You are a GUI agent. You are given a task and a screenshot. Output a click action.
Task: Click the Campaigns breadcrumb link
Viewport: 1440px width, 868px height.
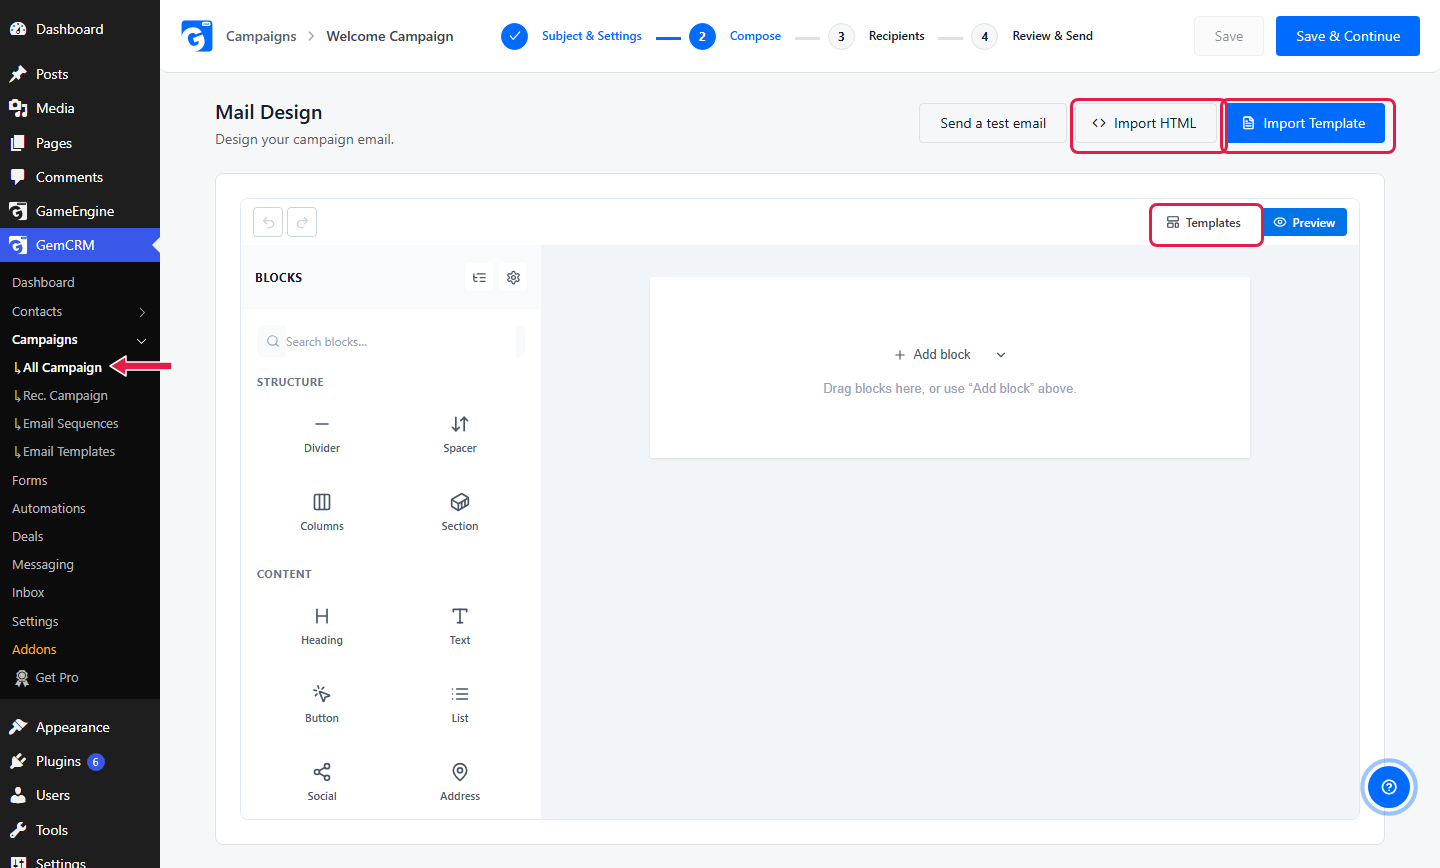[x=261, y=36]
